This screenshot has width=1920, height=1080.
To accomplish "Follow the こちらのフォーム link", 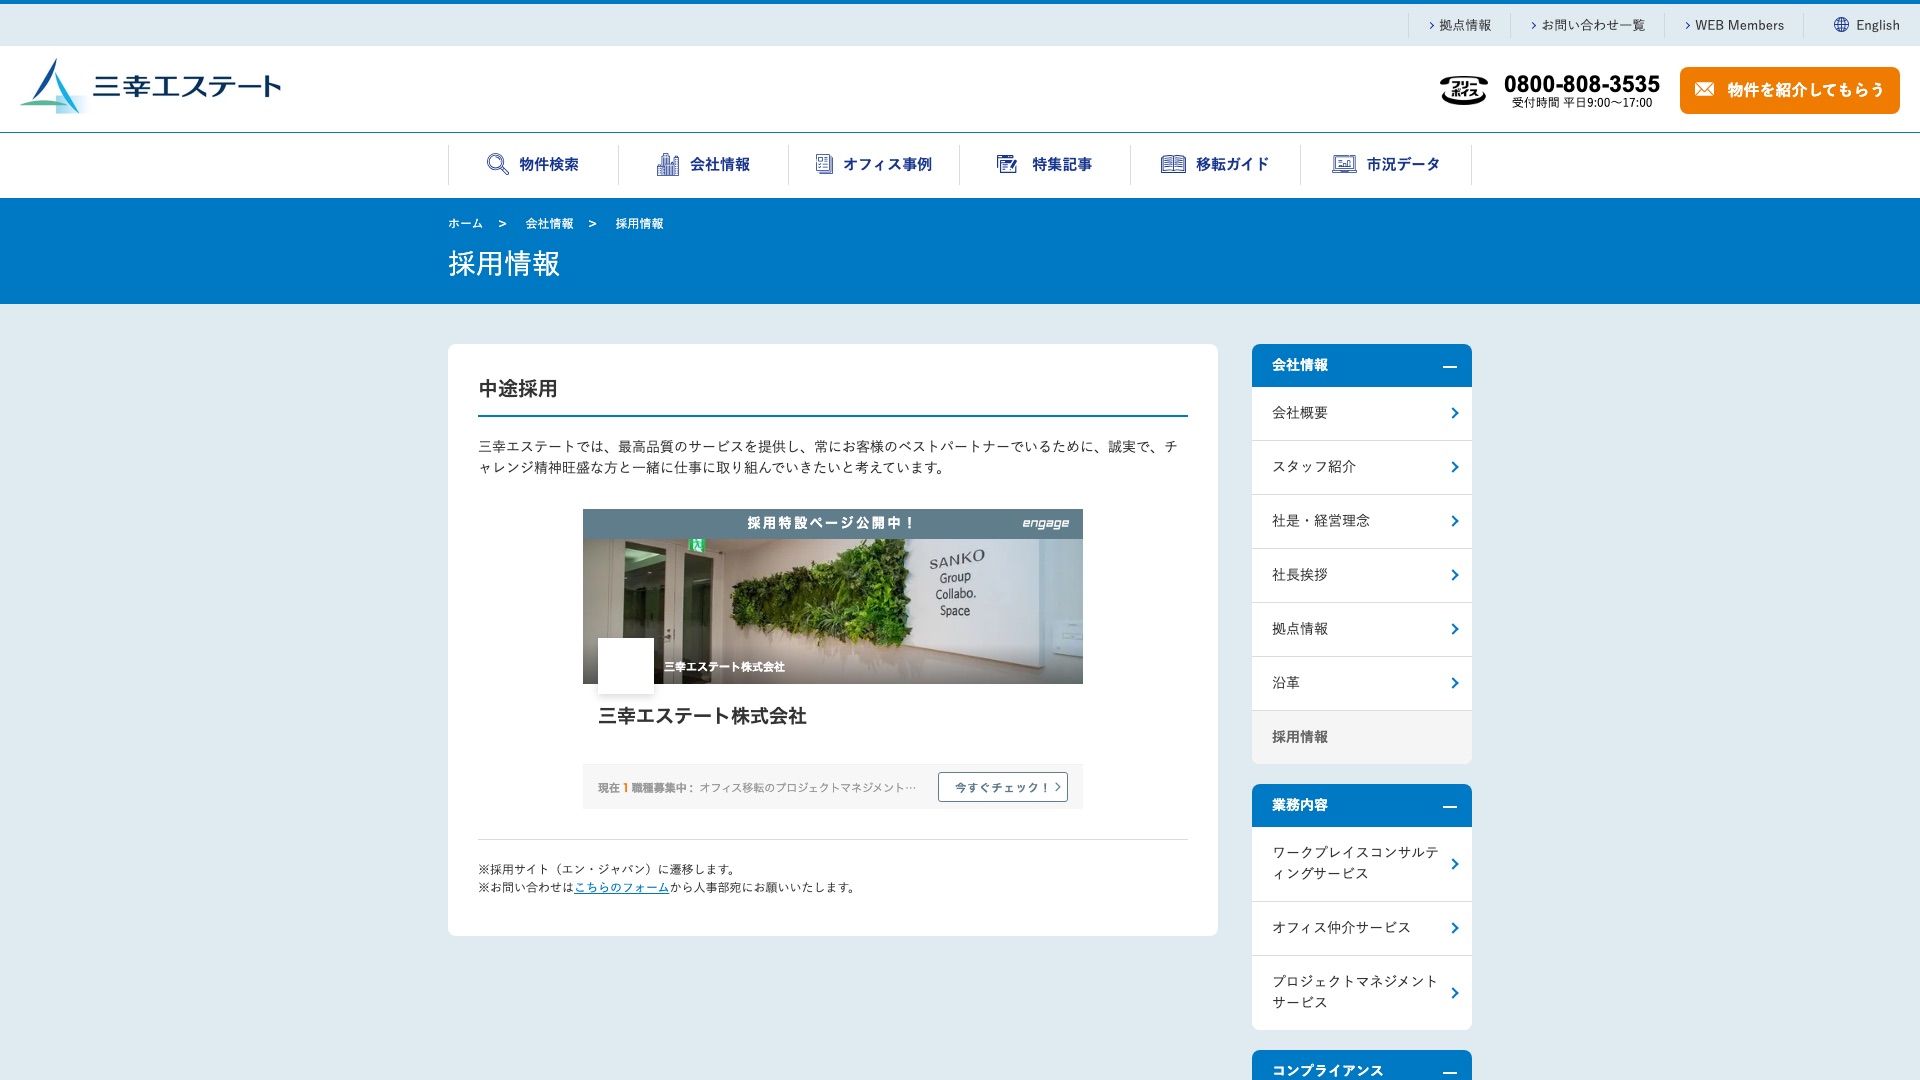I will tap(621, 887).
